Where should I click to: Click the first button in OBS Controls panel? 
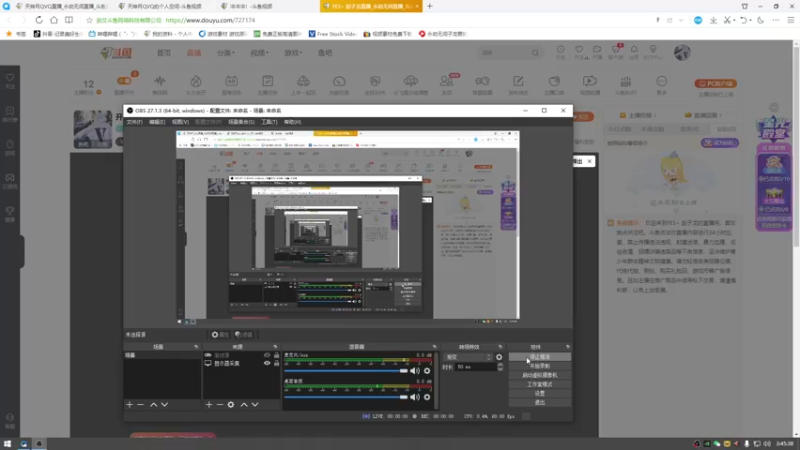point(540,357)
